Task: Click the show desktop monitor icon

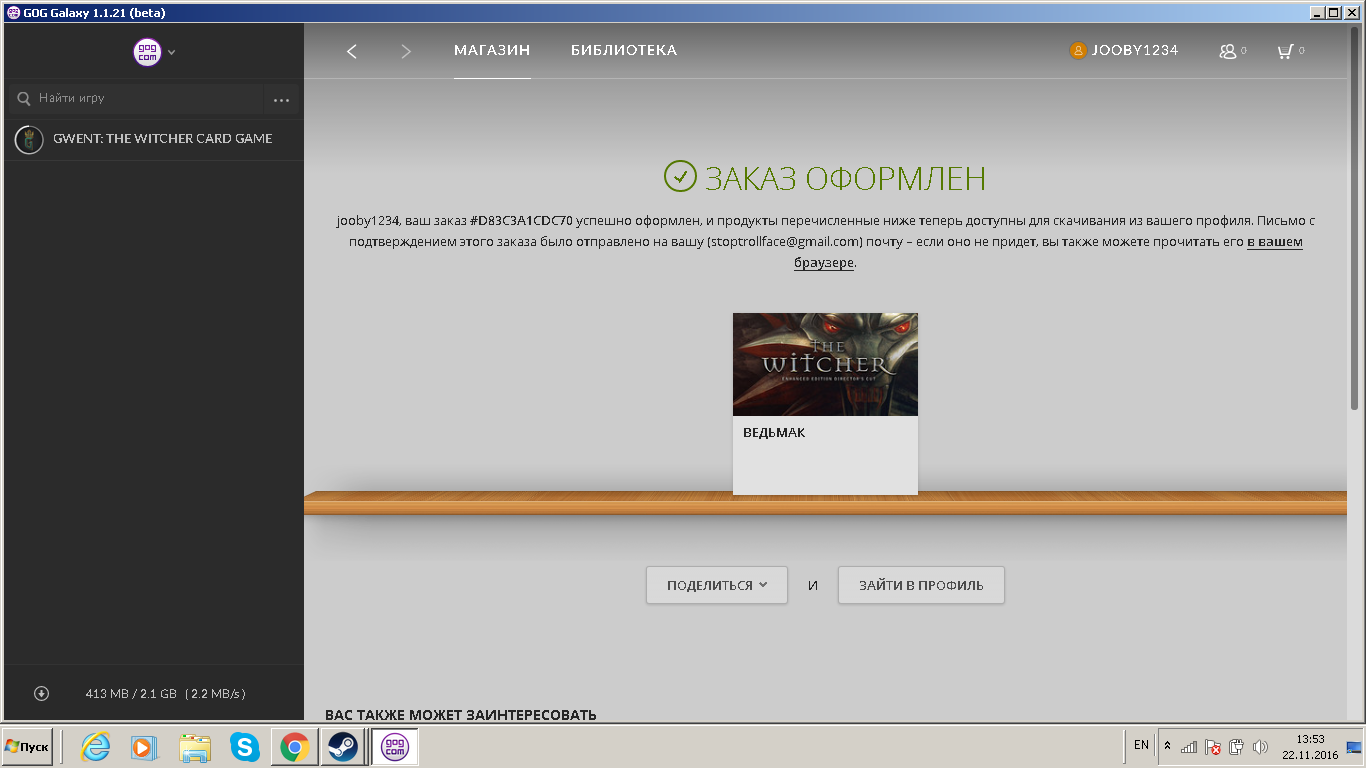Action: click(1354, 747)
